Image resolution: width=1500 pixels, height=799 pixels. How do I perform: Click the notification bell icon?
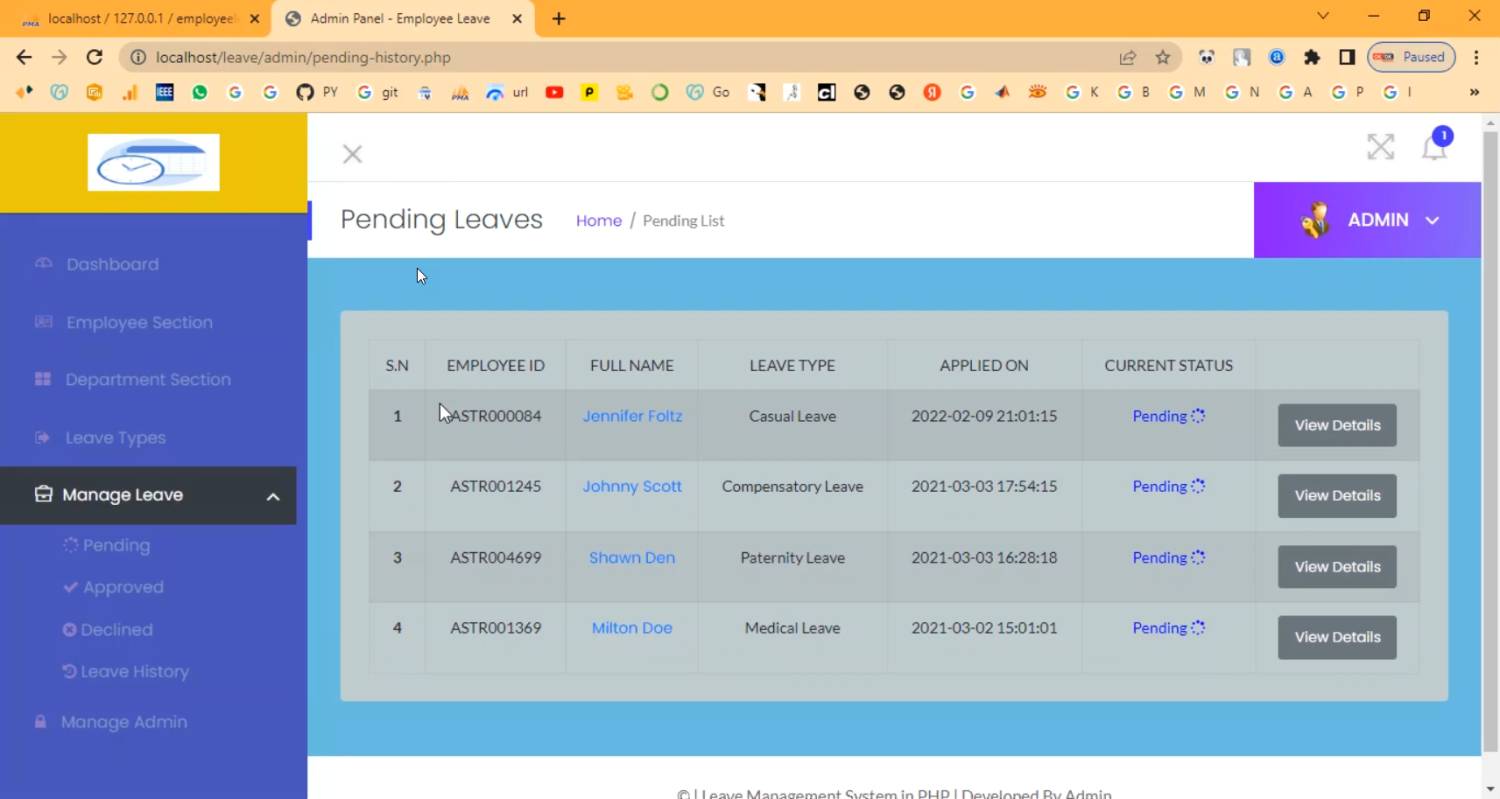[x=1434, y=148]
